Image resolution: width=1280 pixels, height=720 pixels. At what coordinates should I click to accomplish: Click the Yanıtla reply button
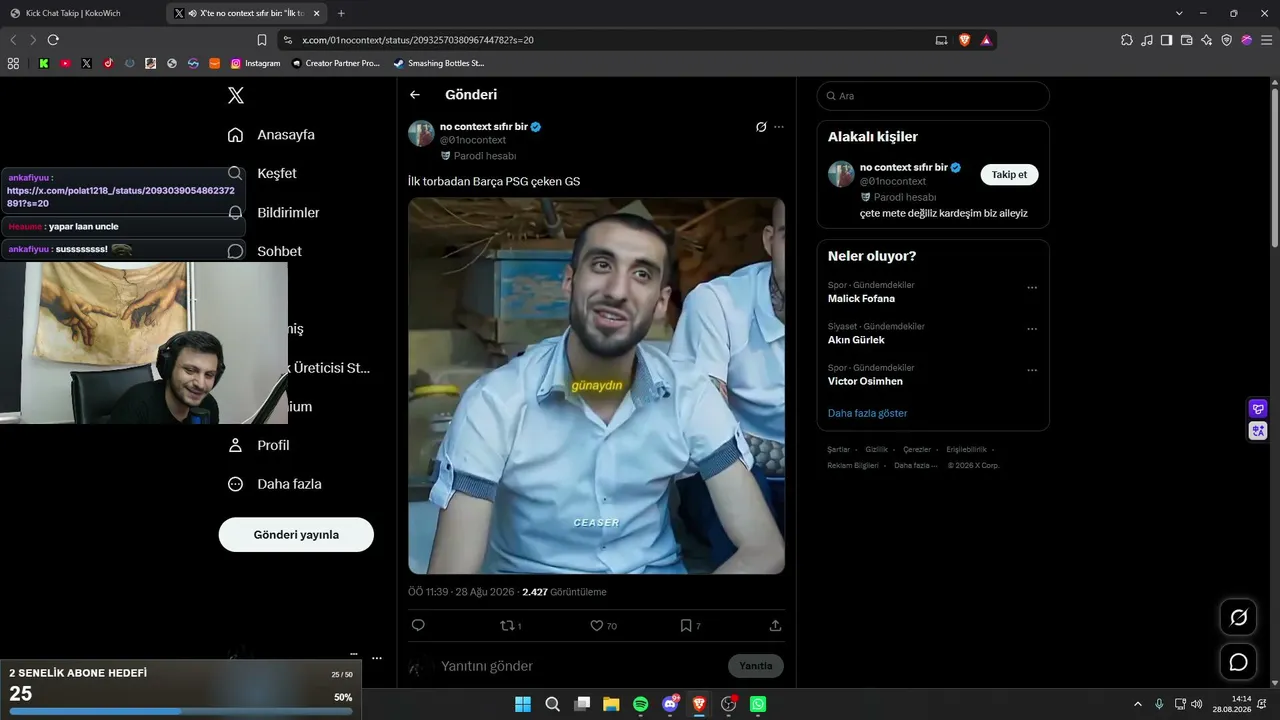756,666
